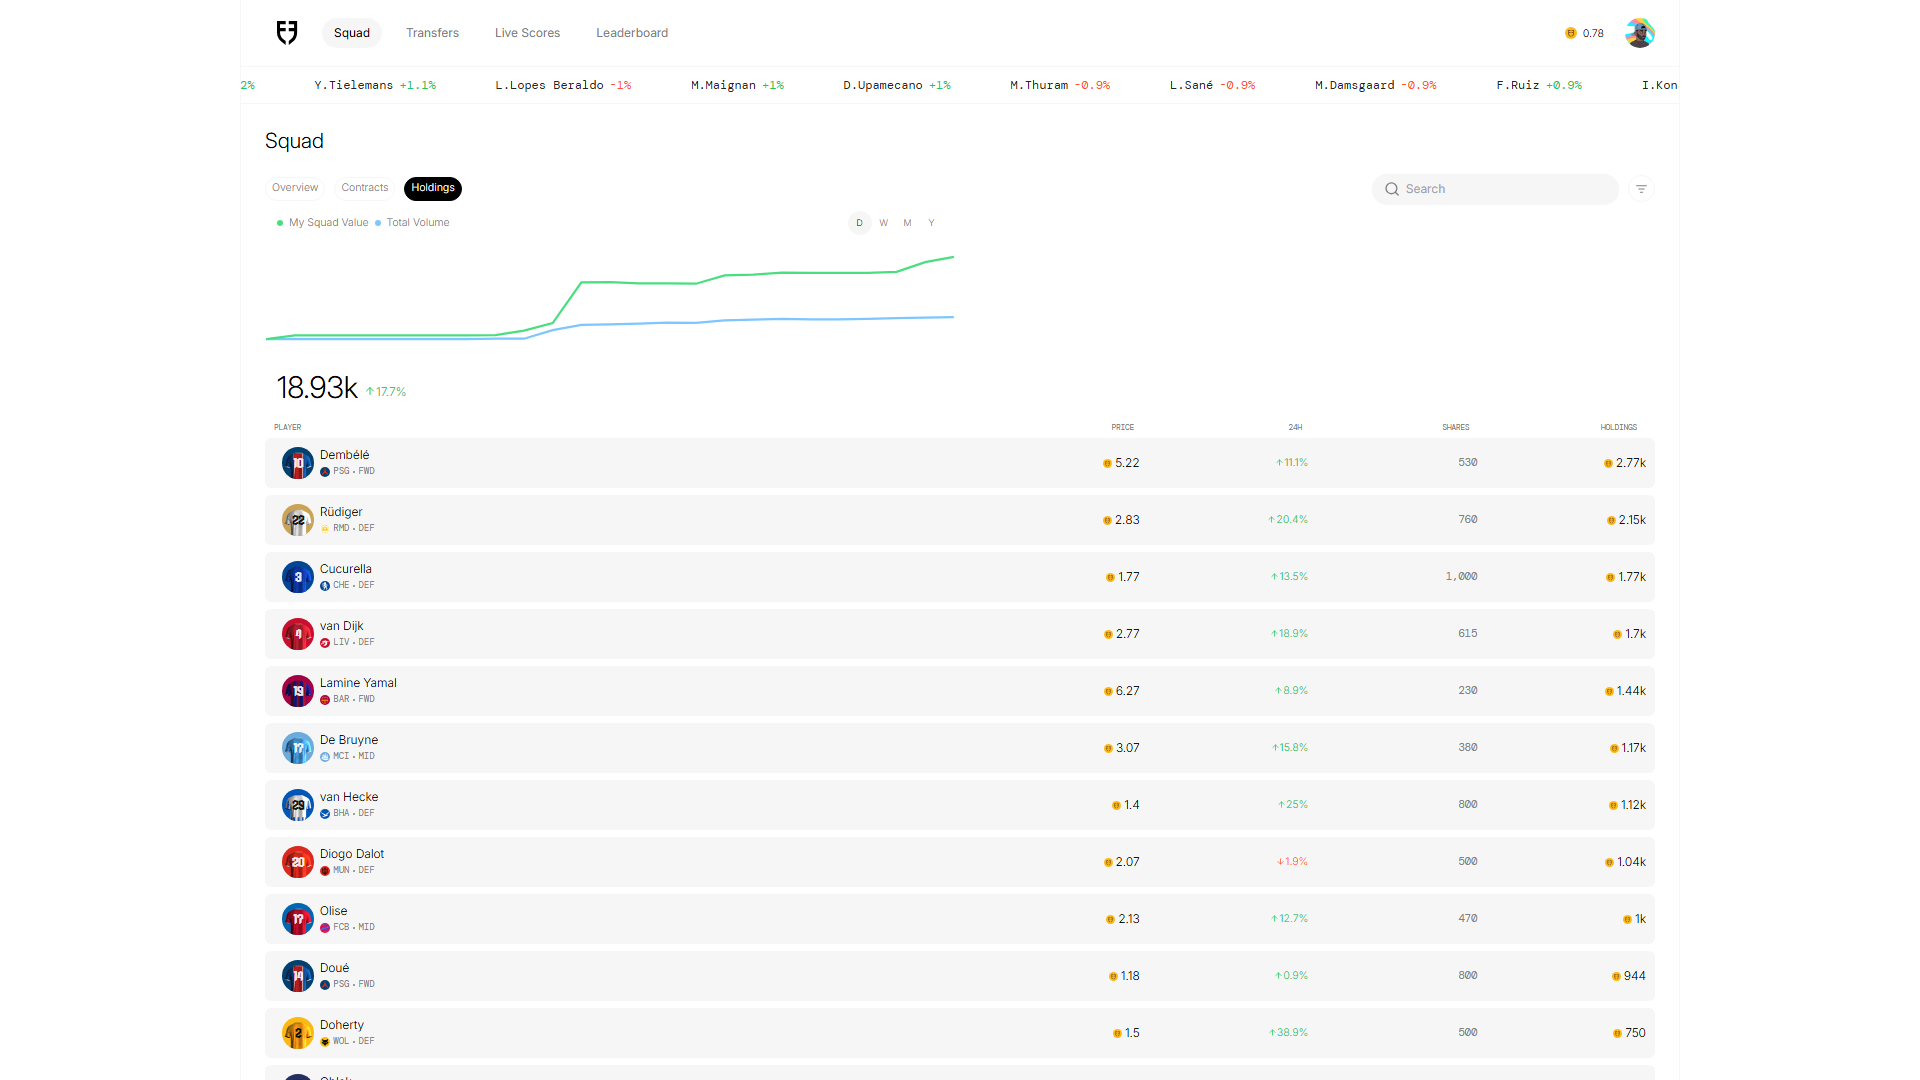Open the user profile avatar
Viewport: 1920px width, 1080px height.
[1639, 33]
